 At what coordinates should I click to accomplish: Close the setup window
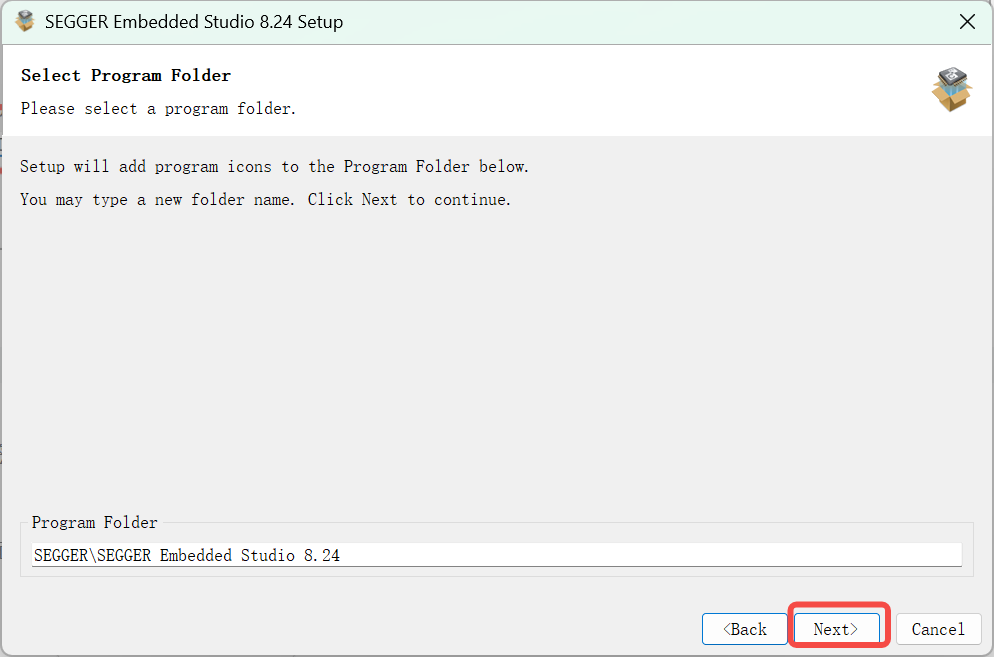click(x=966, y=20)
